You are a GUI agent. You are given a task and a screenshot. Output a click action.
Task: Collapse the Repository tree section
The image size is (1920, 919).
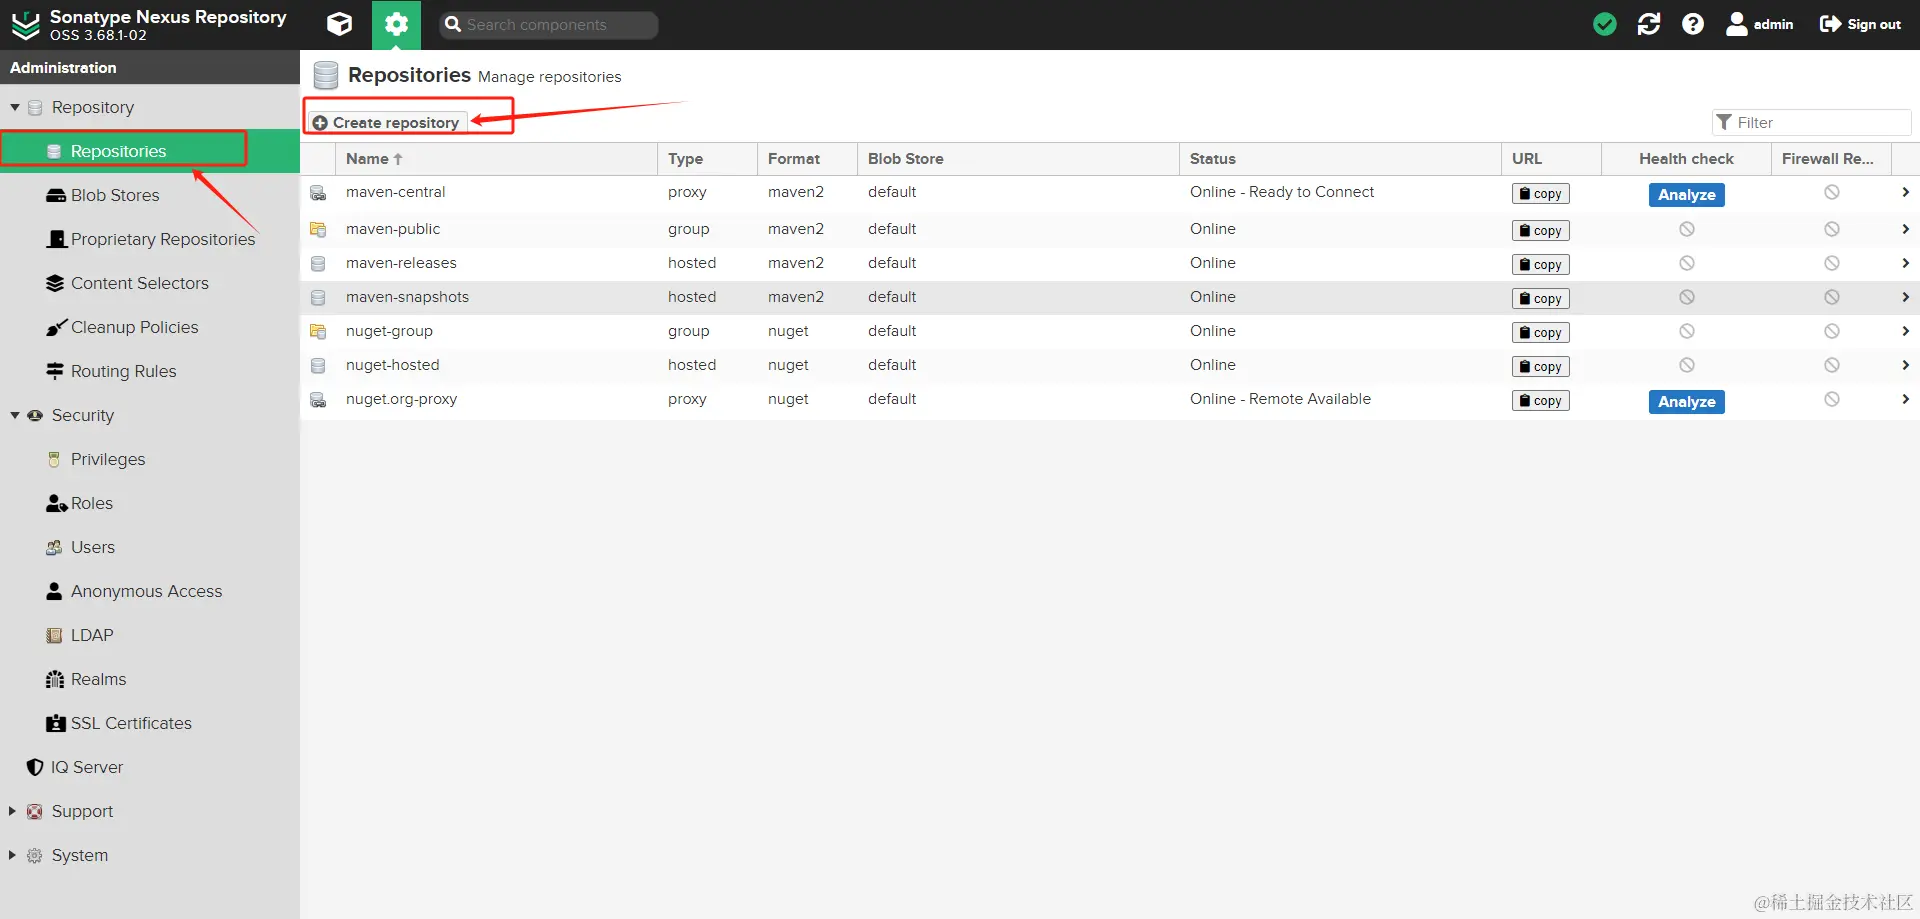15,107
